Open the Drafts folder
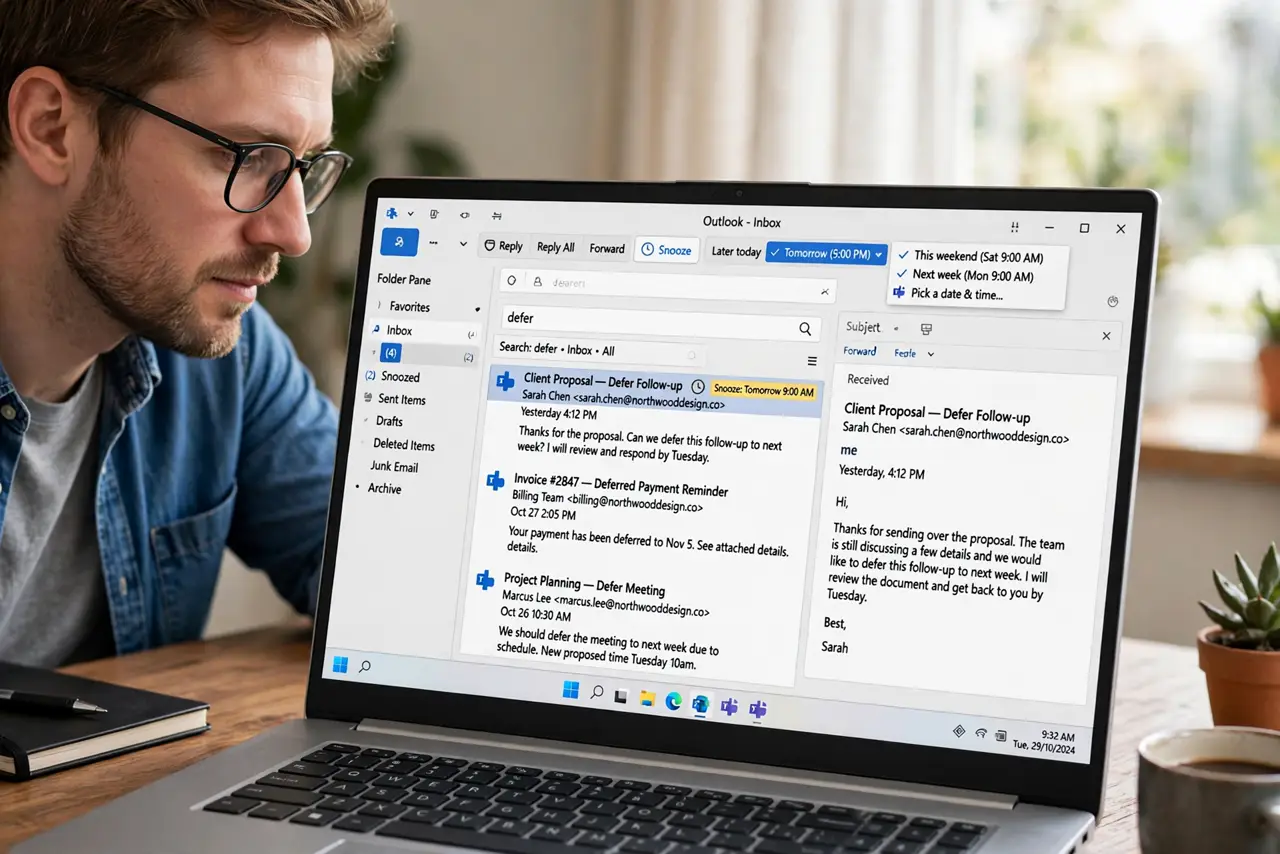The height and width of the screenshot is (854, 1280). point(389,422)
